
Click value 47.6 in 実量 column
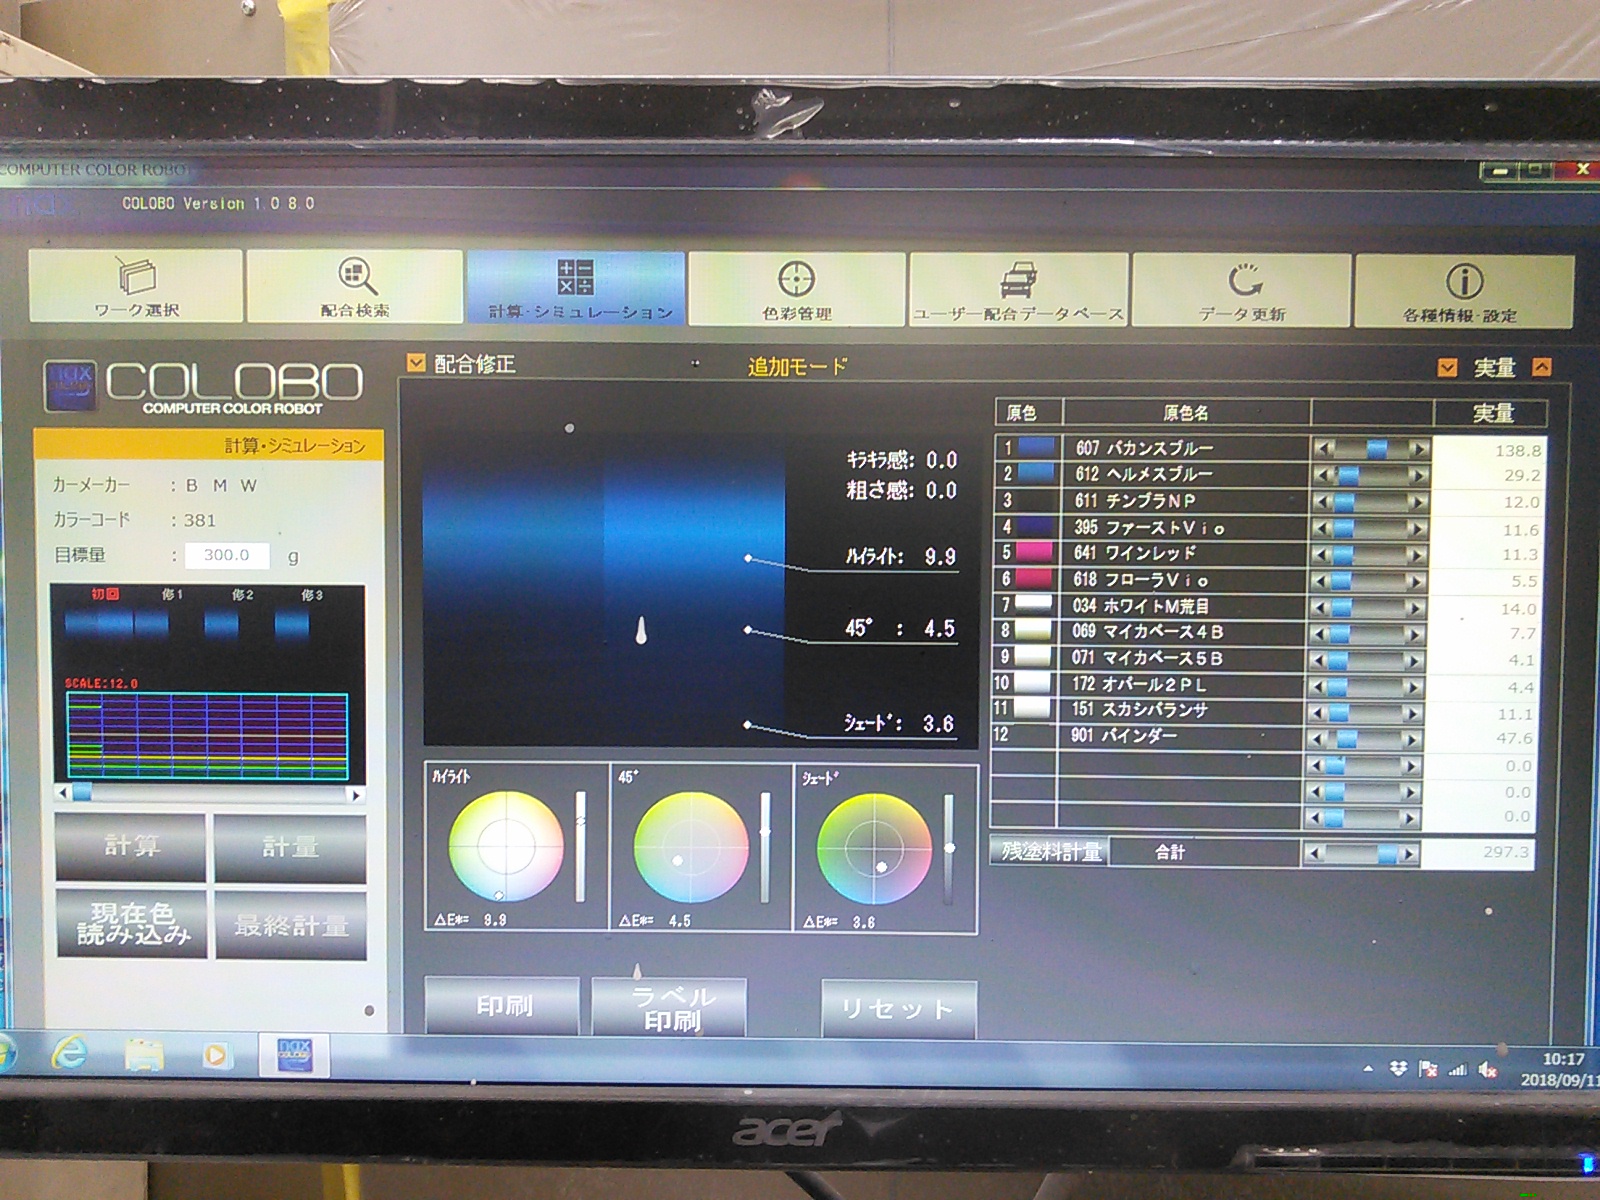pos(1514,738)
